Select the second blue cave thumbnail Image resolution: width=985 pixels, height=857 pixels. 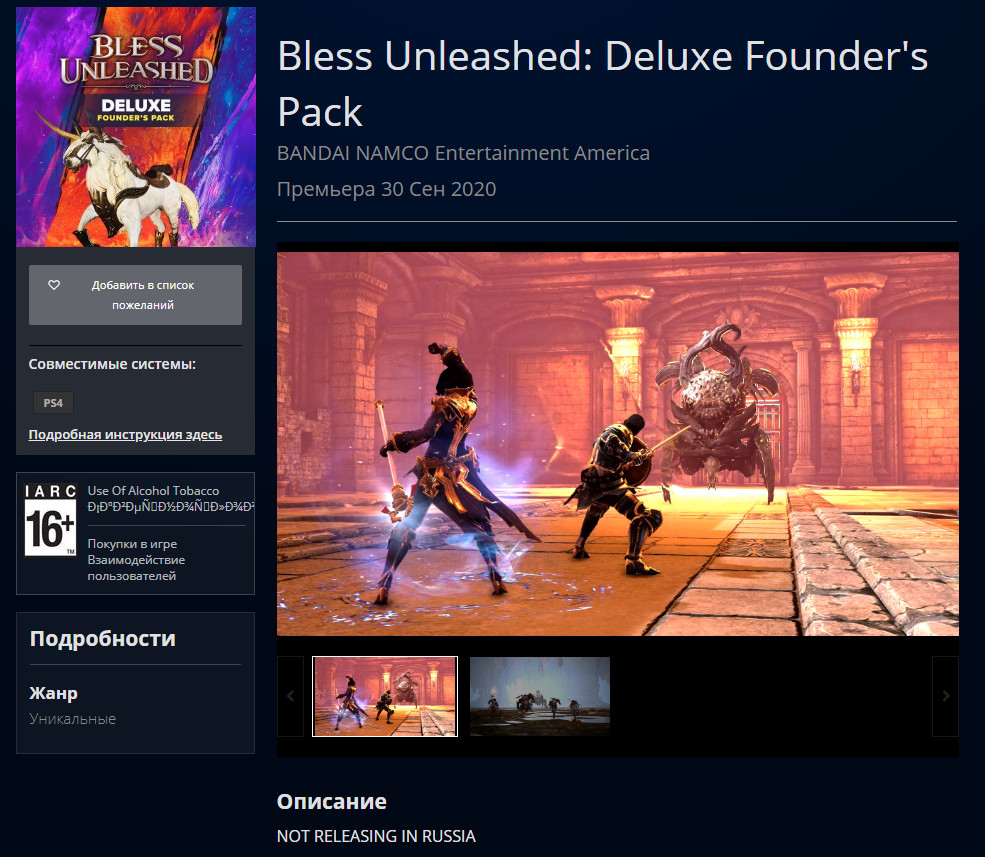tap(540, 696)
